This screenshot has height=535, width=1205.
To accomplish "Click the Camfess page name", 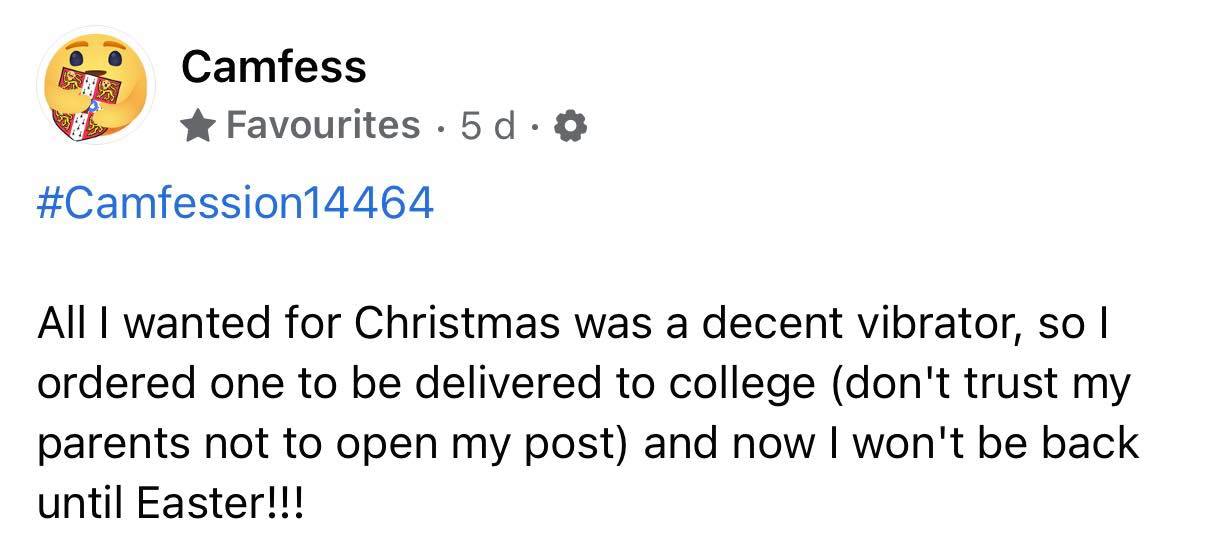I will click(274, 67).
